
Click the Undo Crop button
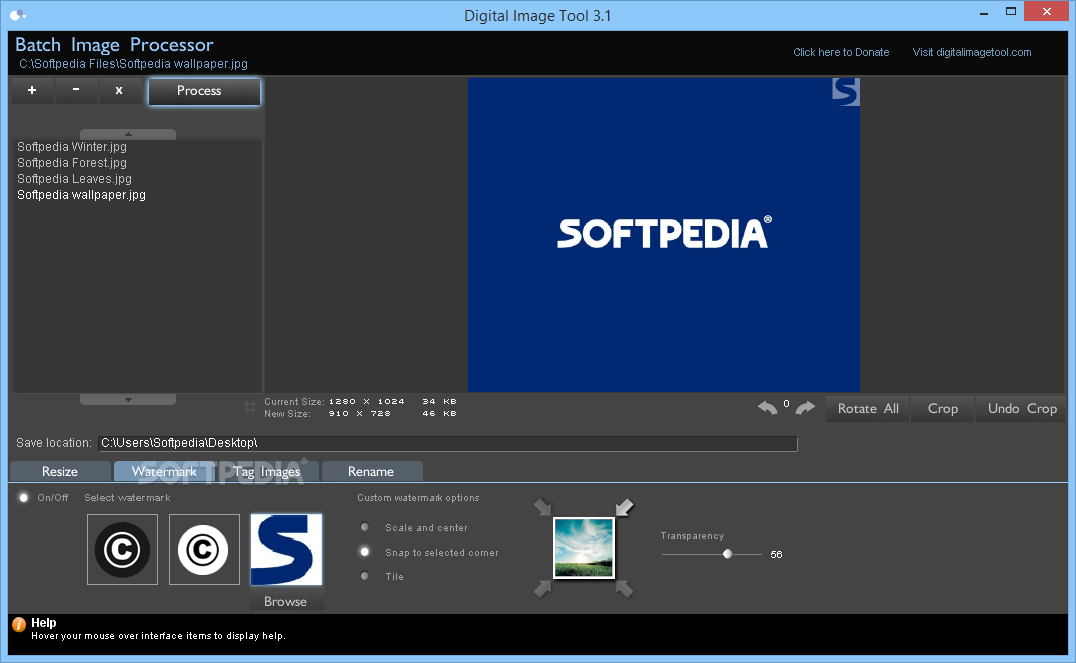[1021, 408]
